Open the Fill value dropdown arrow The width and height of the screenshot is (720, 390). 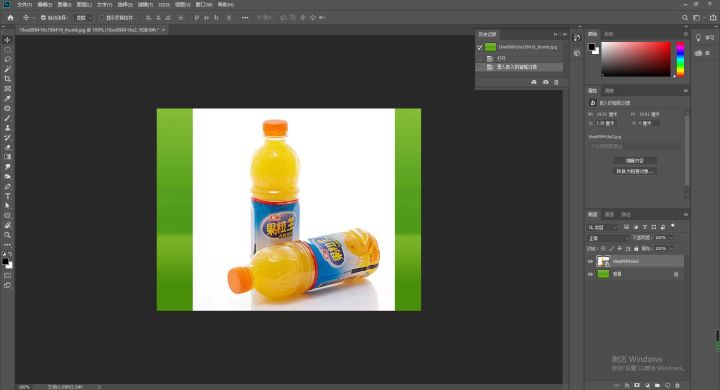pyautogui.click(x=671, y=249)
